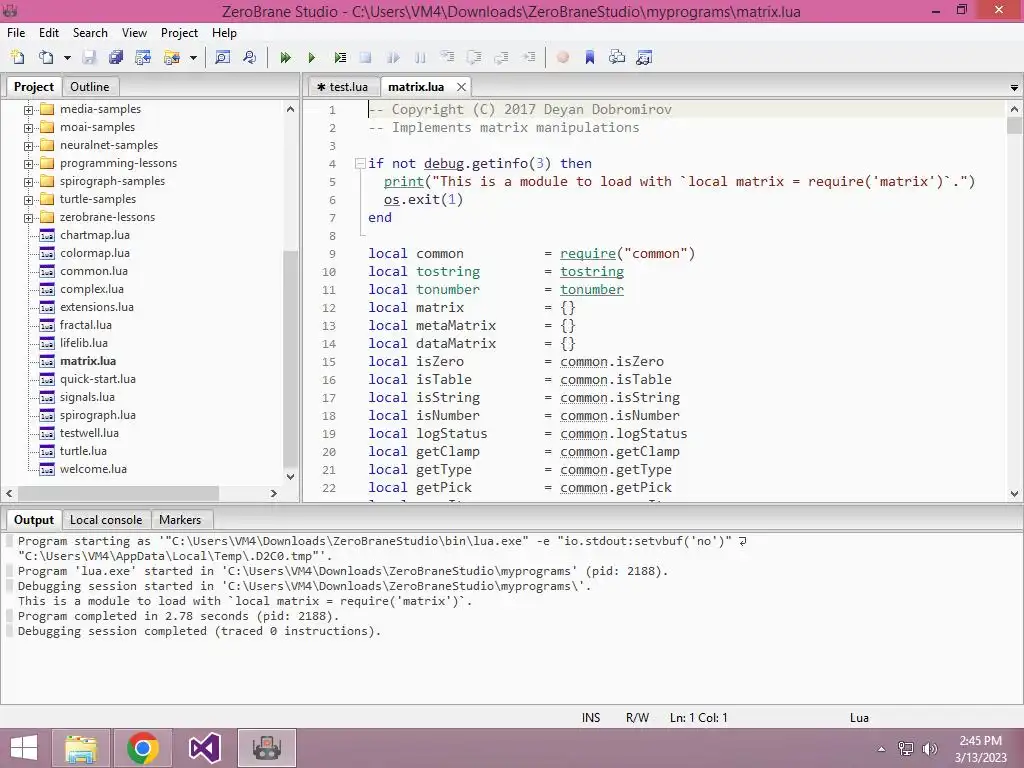Expand the spirograph-samples folder
Image resolution: width=1024 pixels, height=768 pixels.
pos(28,182)
